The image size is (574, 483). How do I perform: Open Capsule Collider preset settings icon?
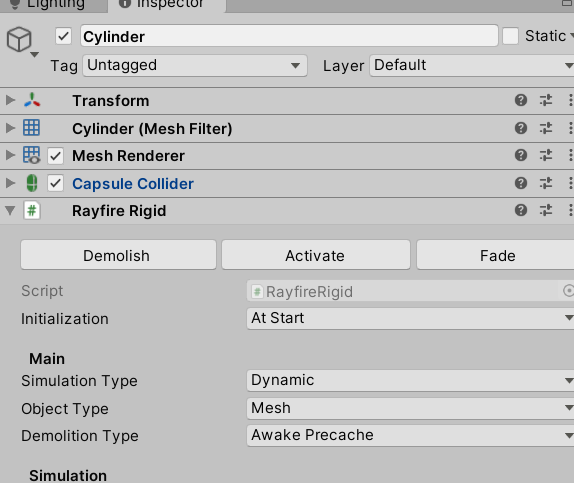click(545, 183)
